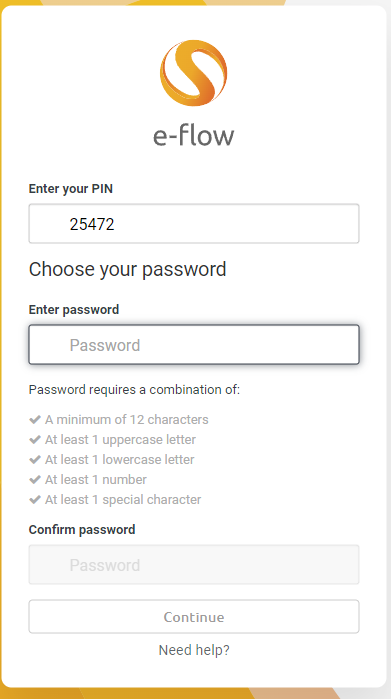Viewport: 391px width, 699px height.
Task: Click the Choose your password heading
Action: coord(128,269)
